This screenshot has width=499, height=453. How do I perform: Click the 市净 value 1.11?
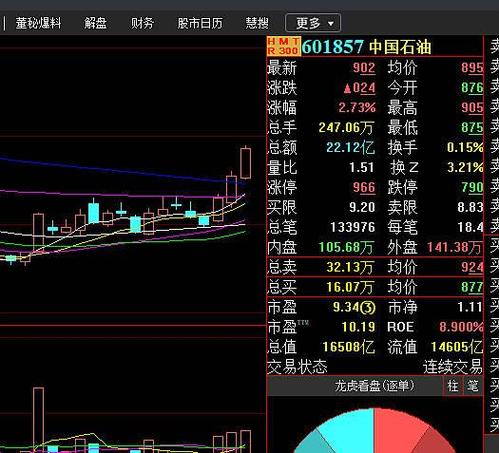pos(470,307)
